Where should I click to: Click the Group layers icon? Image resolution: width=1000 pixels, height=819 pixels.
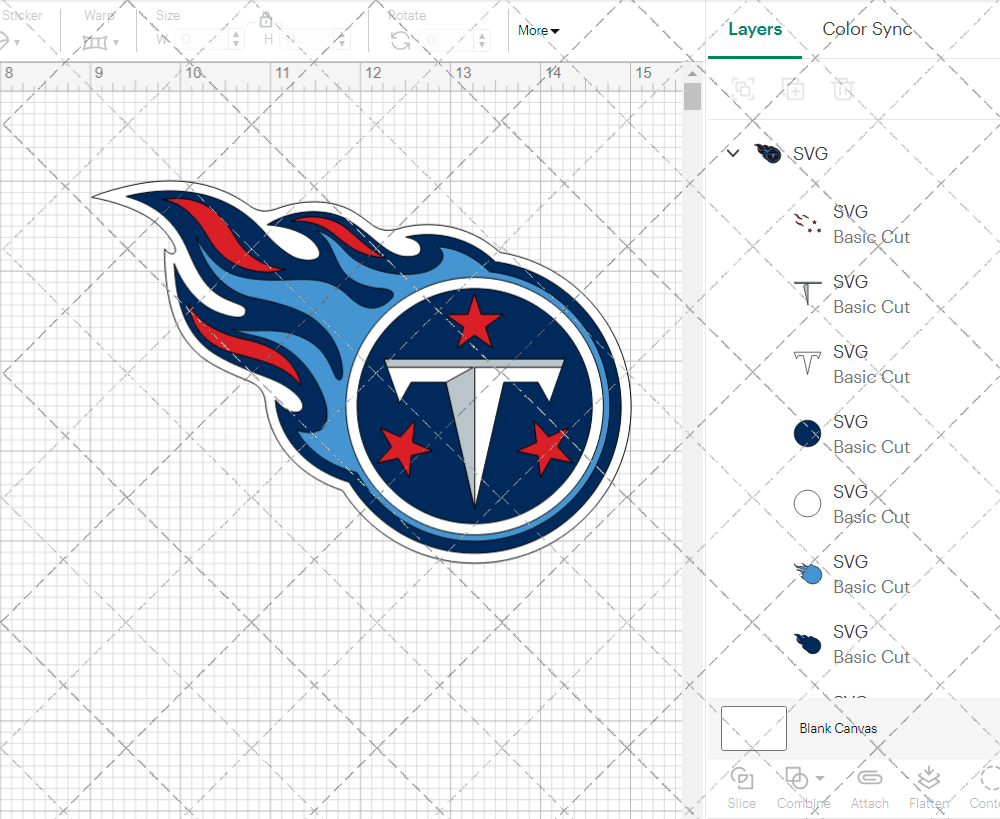point(743,89)
